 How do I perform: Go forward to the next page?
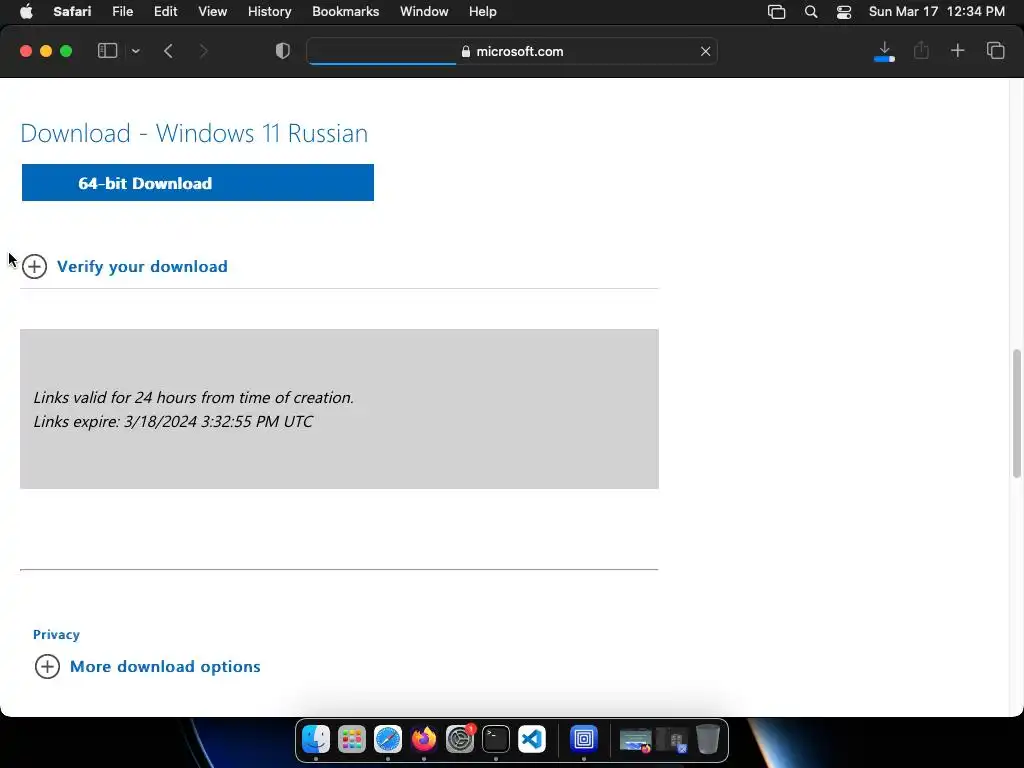(203, 51)
